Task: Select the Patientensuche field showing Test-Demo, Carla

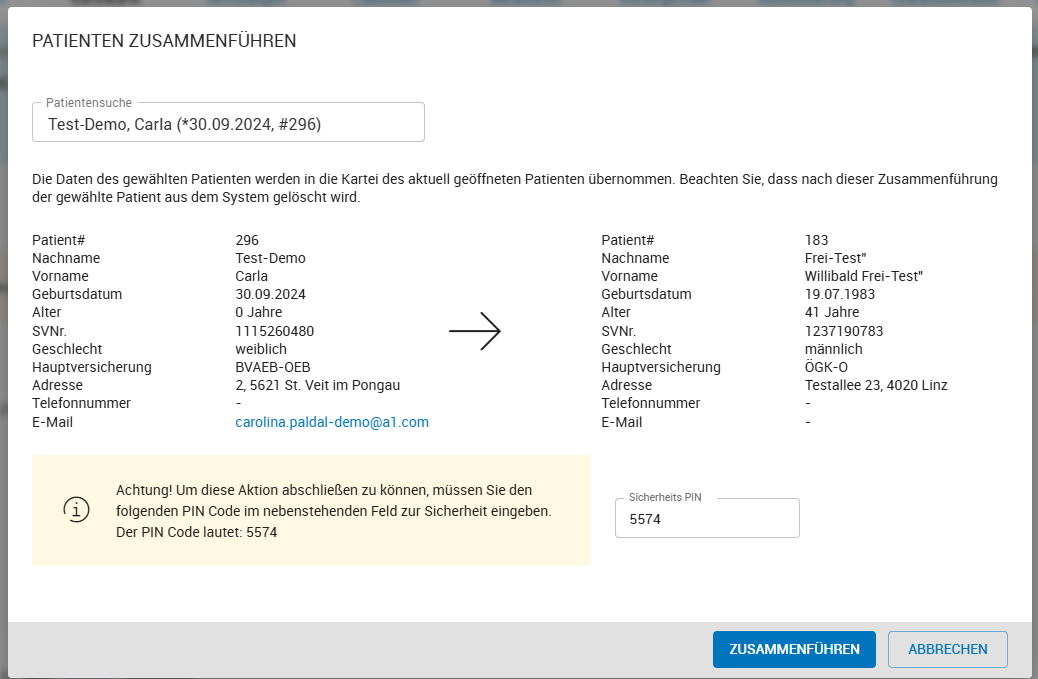Action: tap(228, 121)
